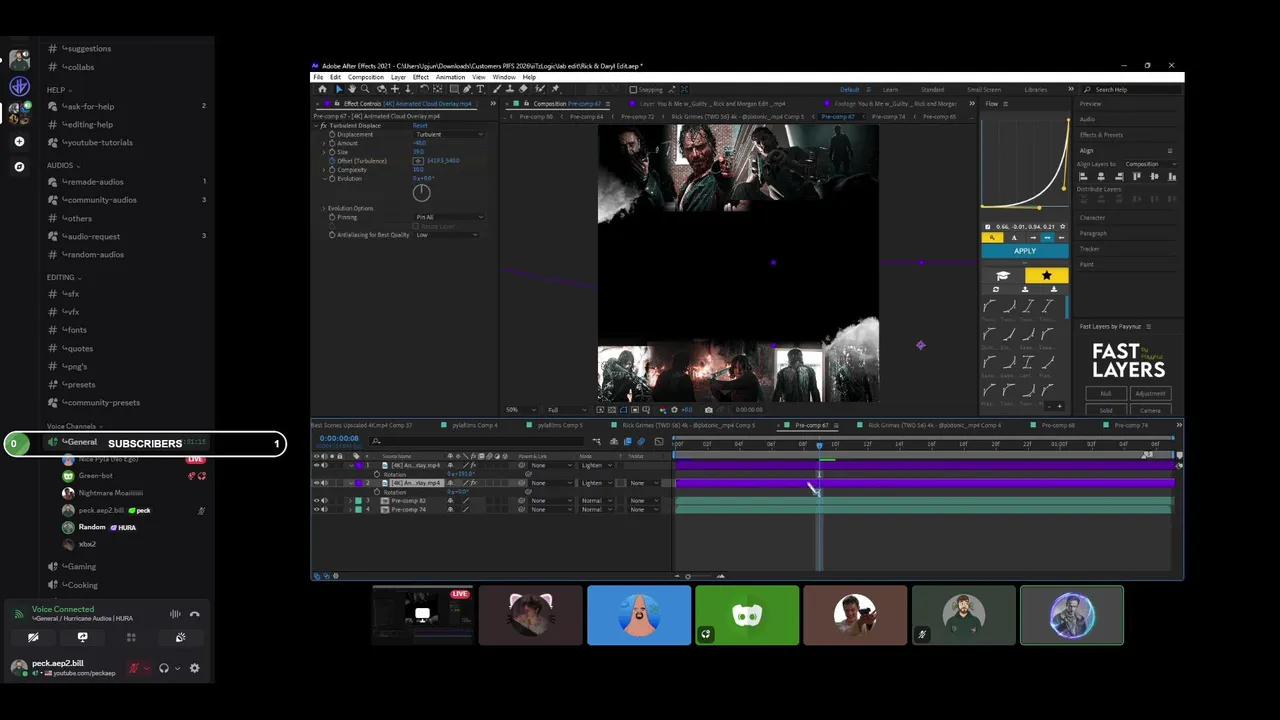
Task: Select the Clone Stamp tool
Action: pos(509,89)
